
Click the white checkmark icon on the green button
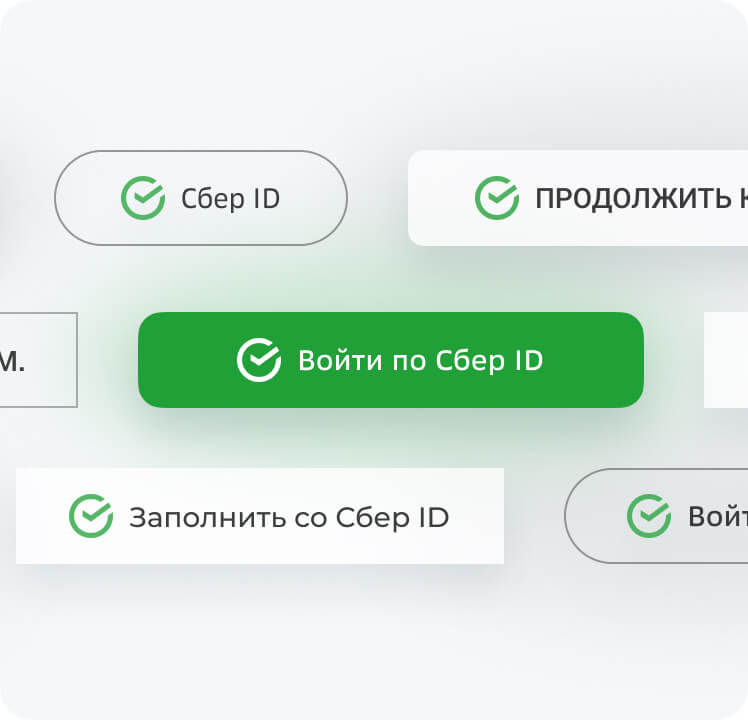coord(259,360)
